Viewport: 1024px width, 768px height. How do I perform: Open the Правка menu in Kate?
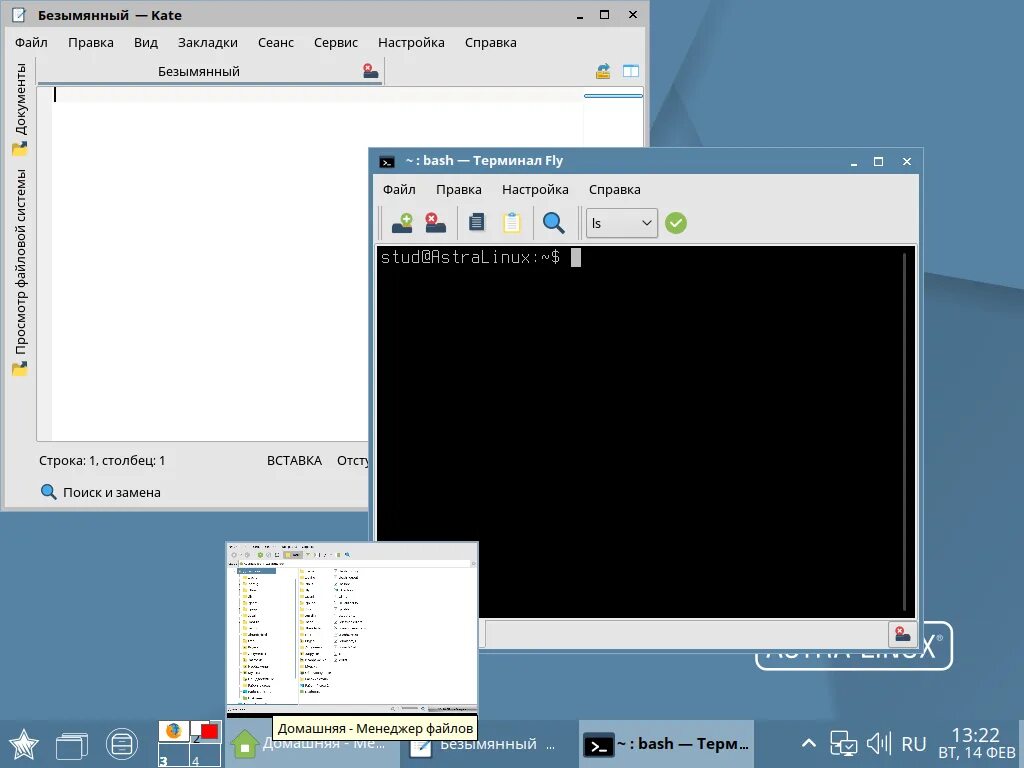(91, 42)
